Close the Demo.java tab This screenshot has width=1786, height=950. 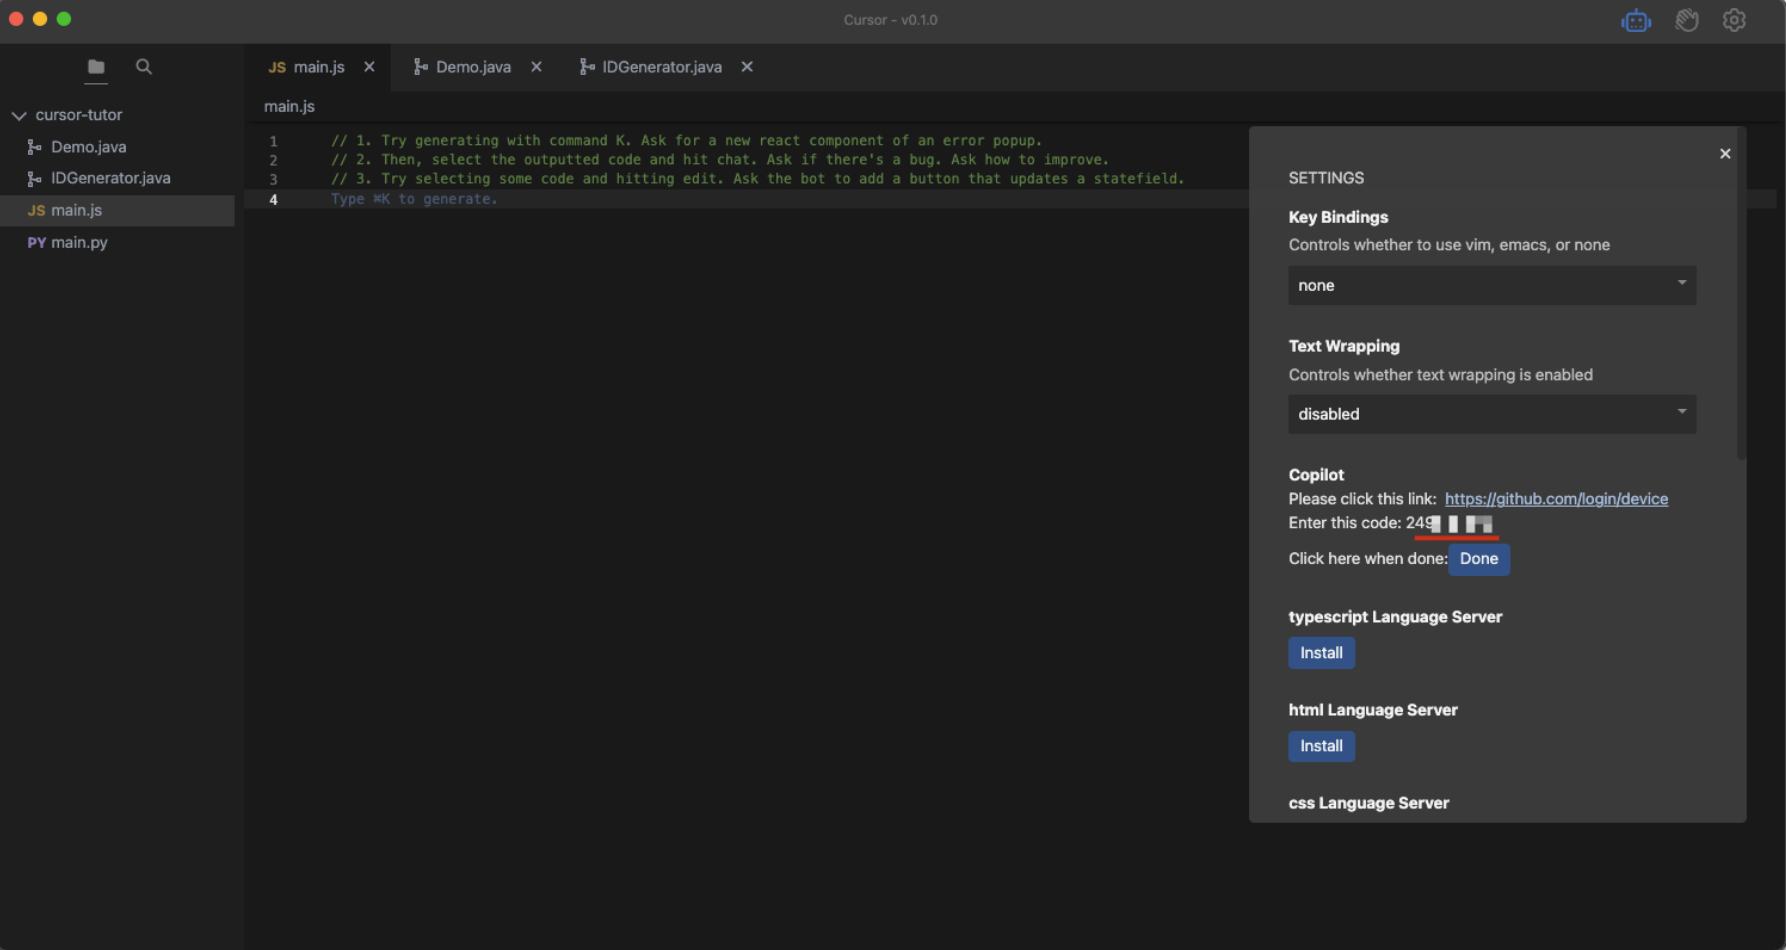pos(536,67)
